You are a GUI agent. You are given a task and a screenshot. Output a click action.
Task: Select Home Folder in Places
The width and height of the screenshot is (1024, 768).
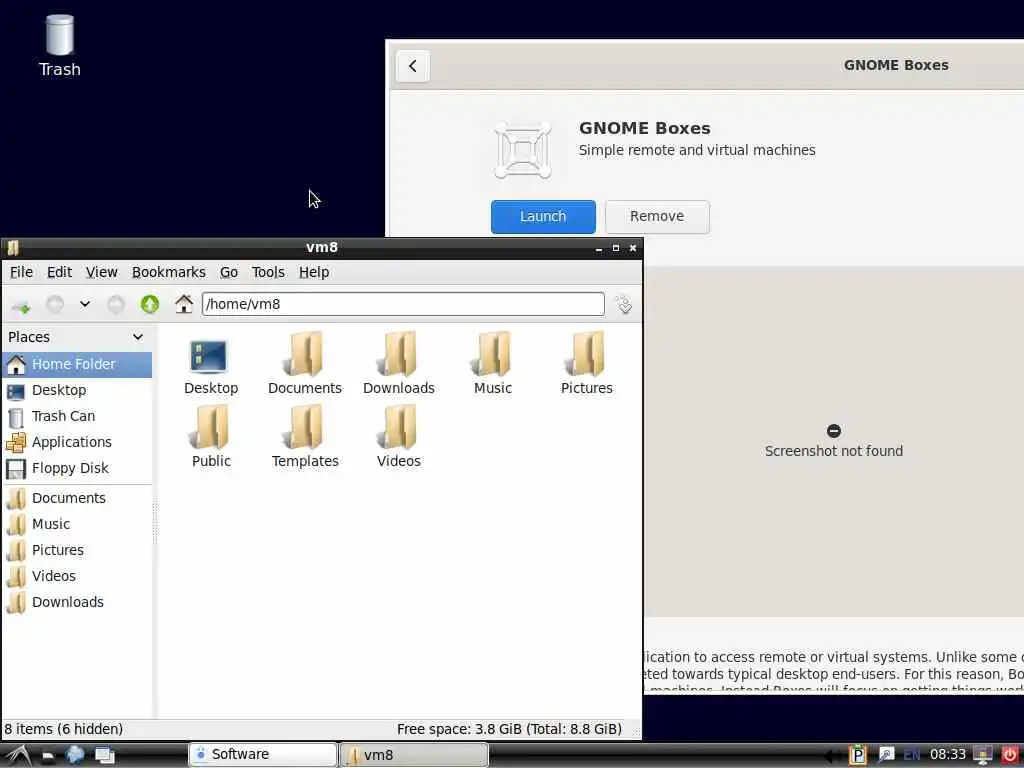pyautogui.click(x=77, y=364)
